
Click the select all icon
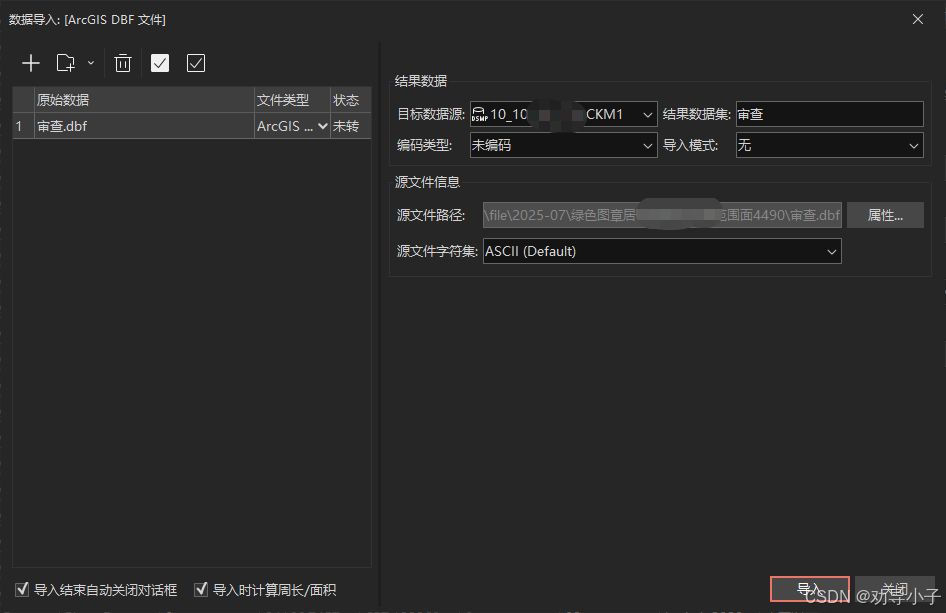(160, 63)
